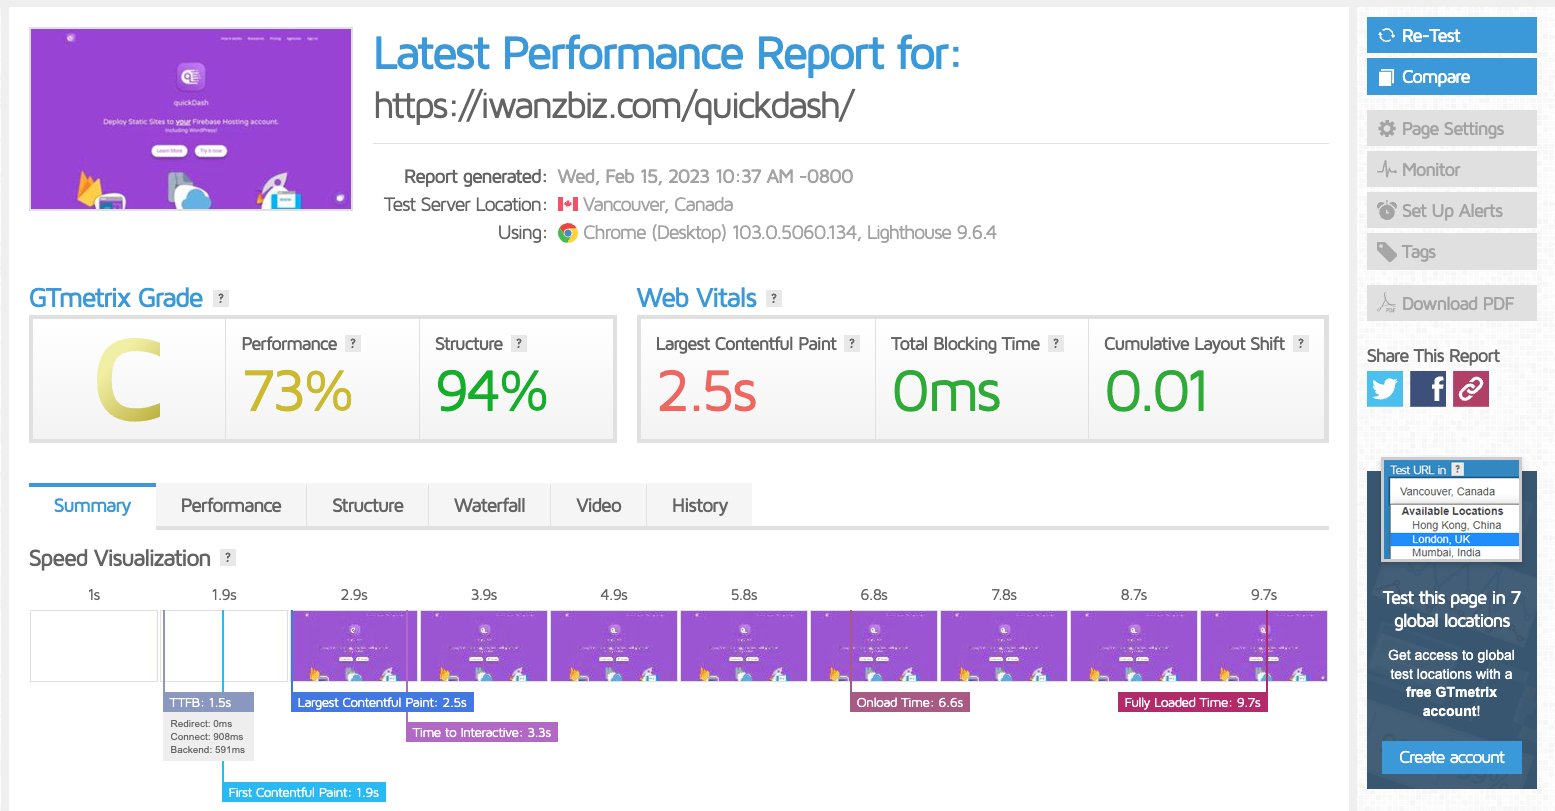
Task: Open the Page Settings gear
Action: [x=1389, y=128]
